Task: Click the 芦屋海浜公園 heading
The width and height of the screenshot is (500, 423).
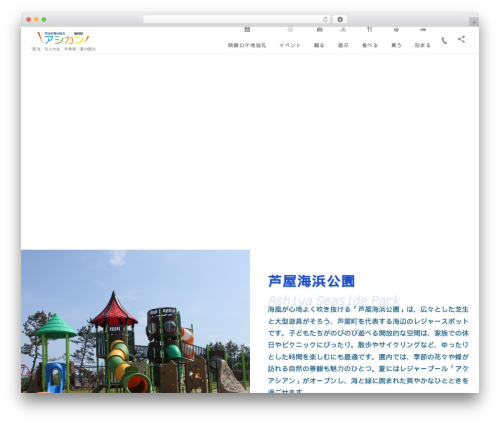Action: click(311, 281)
